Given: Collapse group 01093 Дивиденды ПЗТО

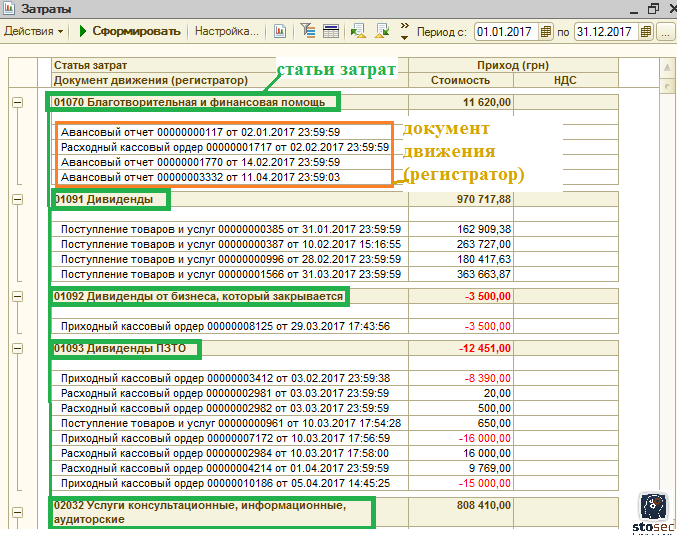Looking at the screenshot, I should pyautogui.click(x=17, y=349).
